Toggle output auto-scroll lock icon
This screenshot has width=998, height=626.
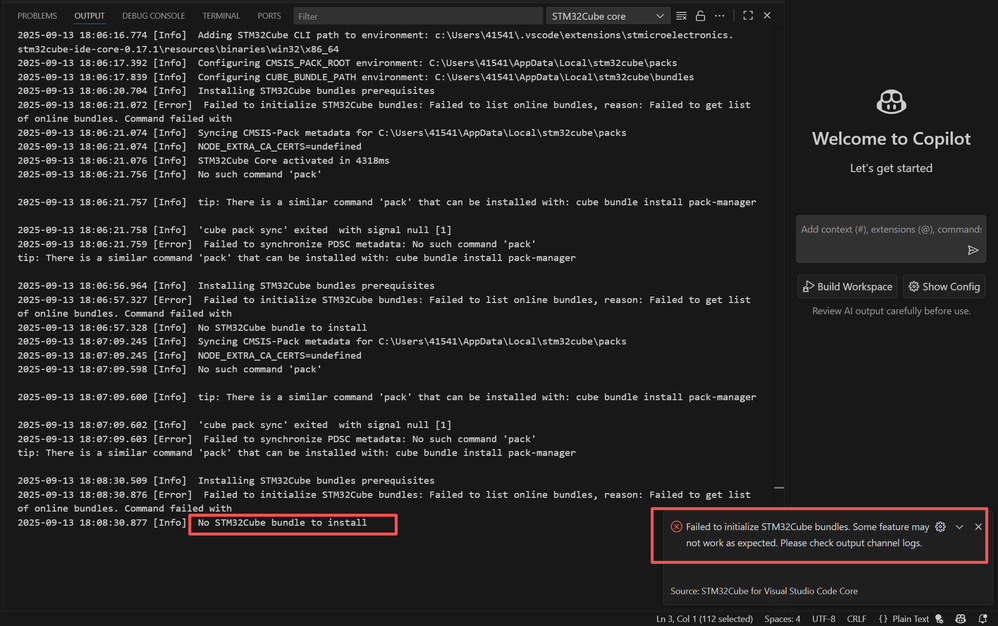click(700, 16)
